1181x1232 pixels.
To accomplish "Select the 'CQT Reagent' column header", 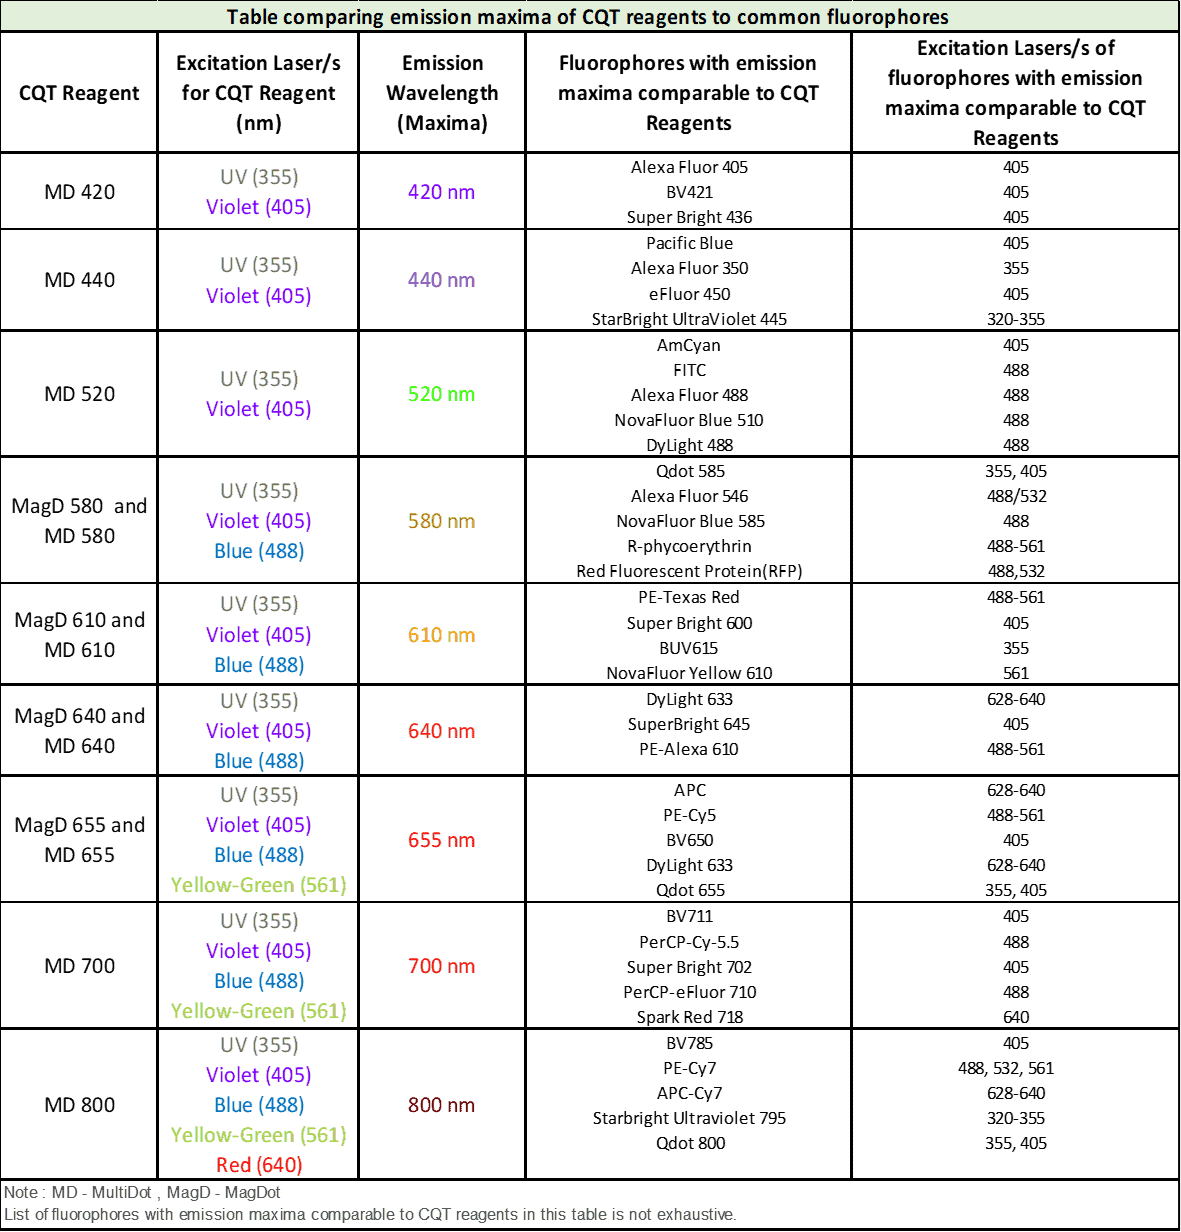I will pos(79,93).
